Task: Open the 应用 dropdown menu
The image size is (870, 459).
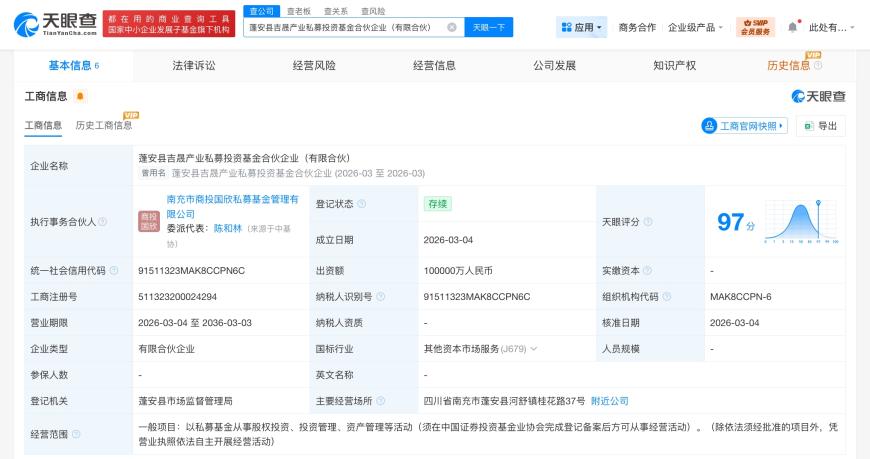Action: 580,27
